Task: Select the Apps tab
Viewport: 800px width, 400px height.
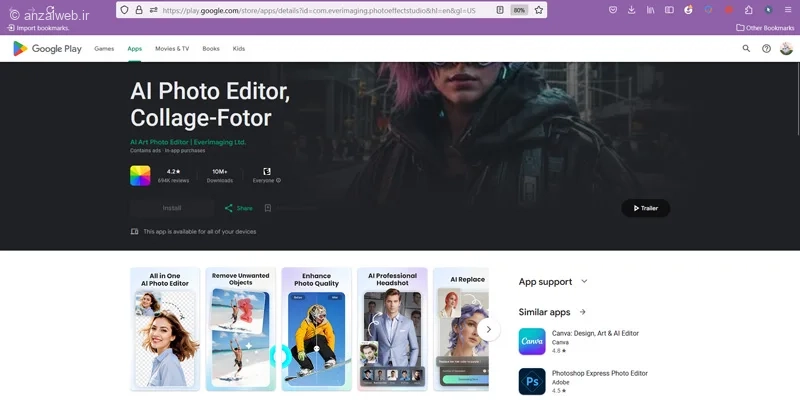Action: point(135,48)
